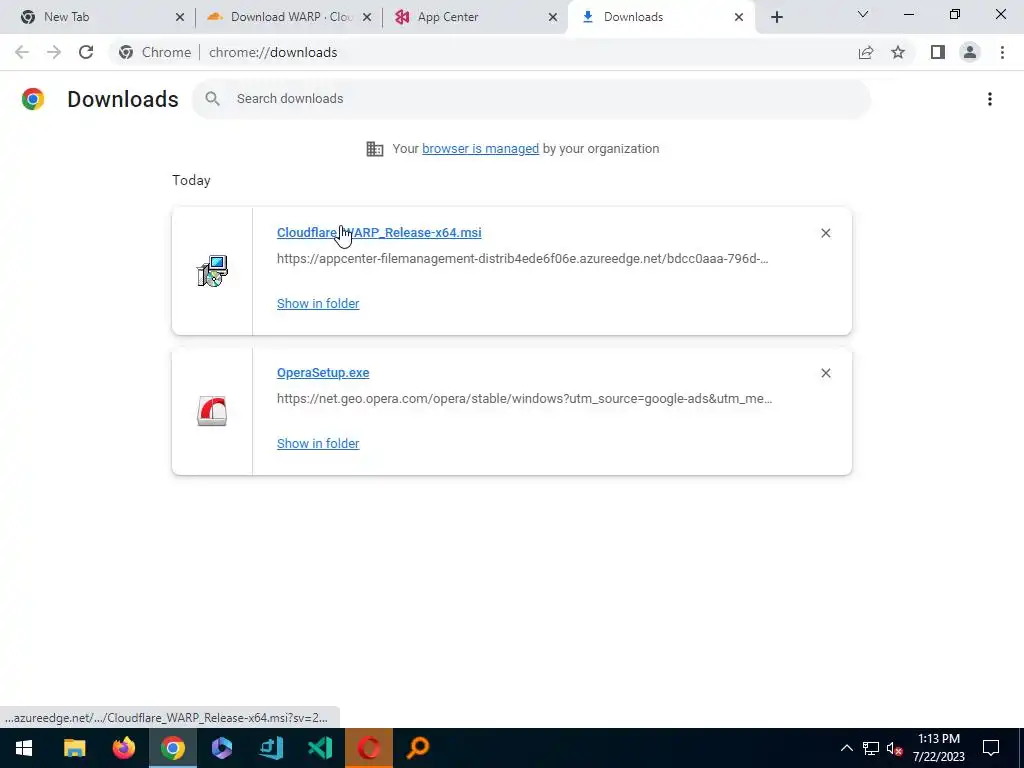Viewport: 1024px width, 768px height.
Task: Click the Cloudflare MSI installer file icon
Action: click(x=212, y=271)
